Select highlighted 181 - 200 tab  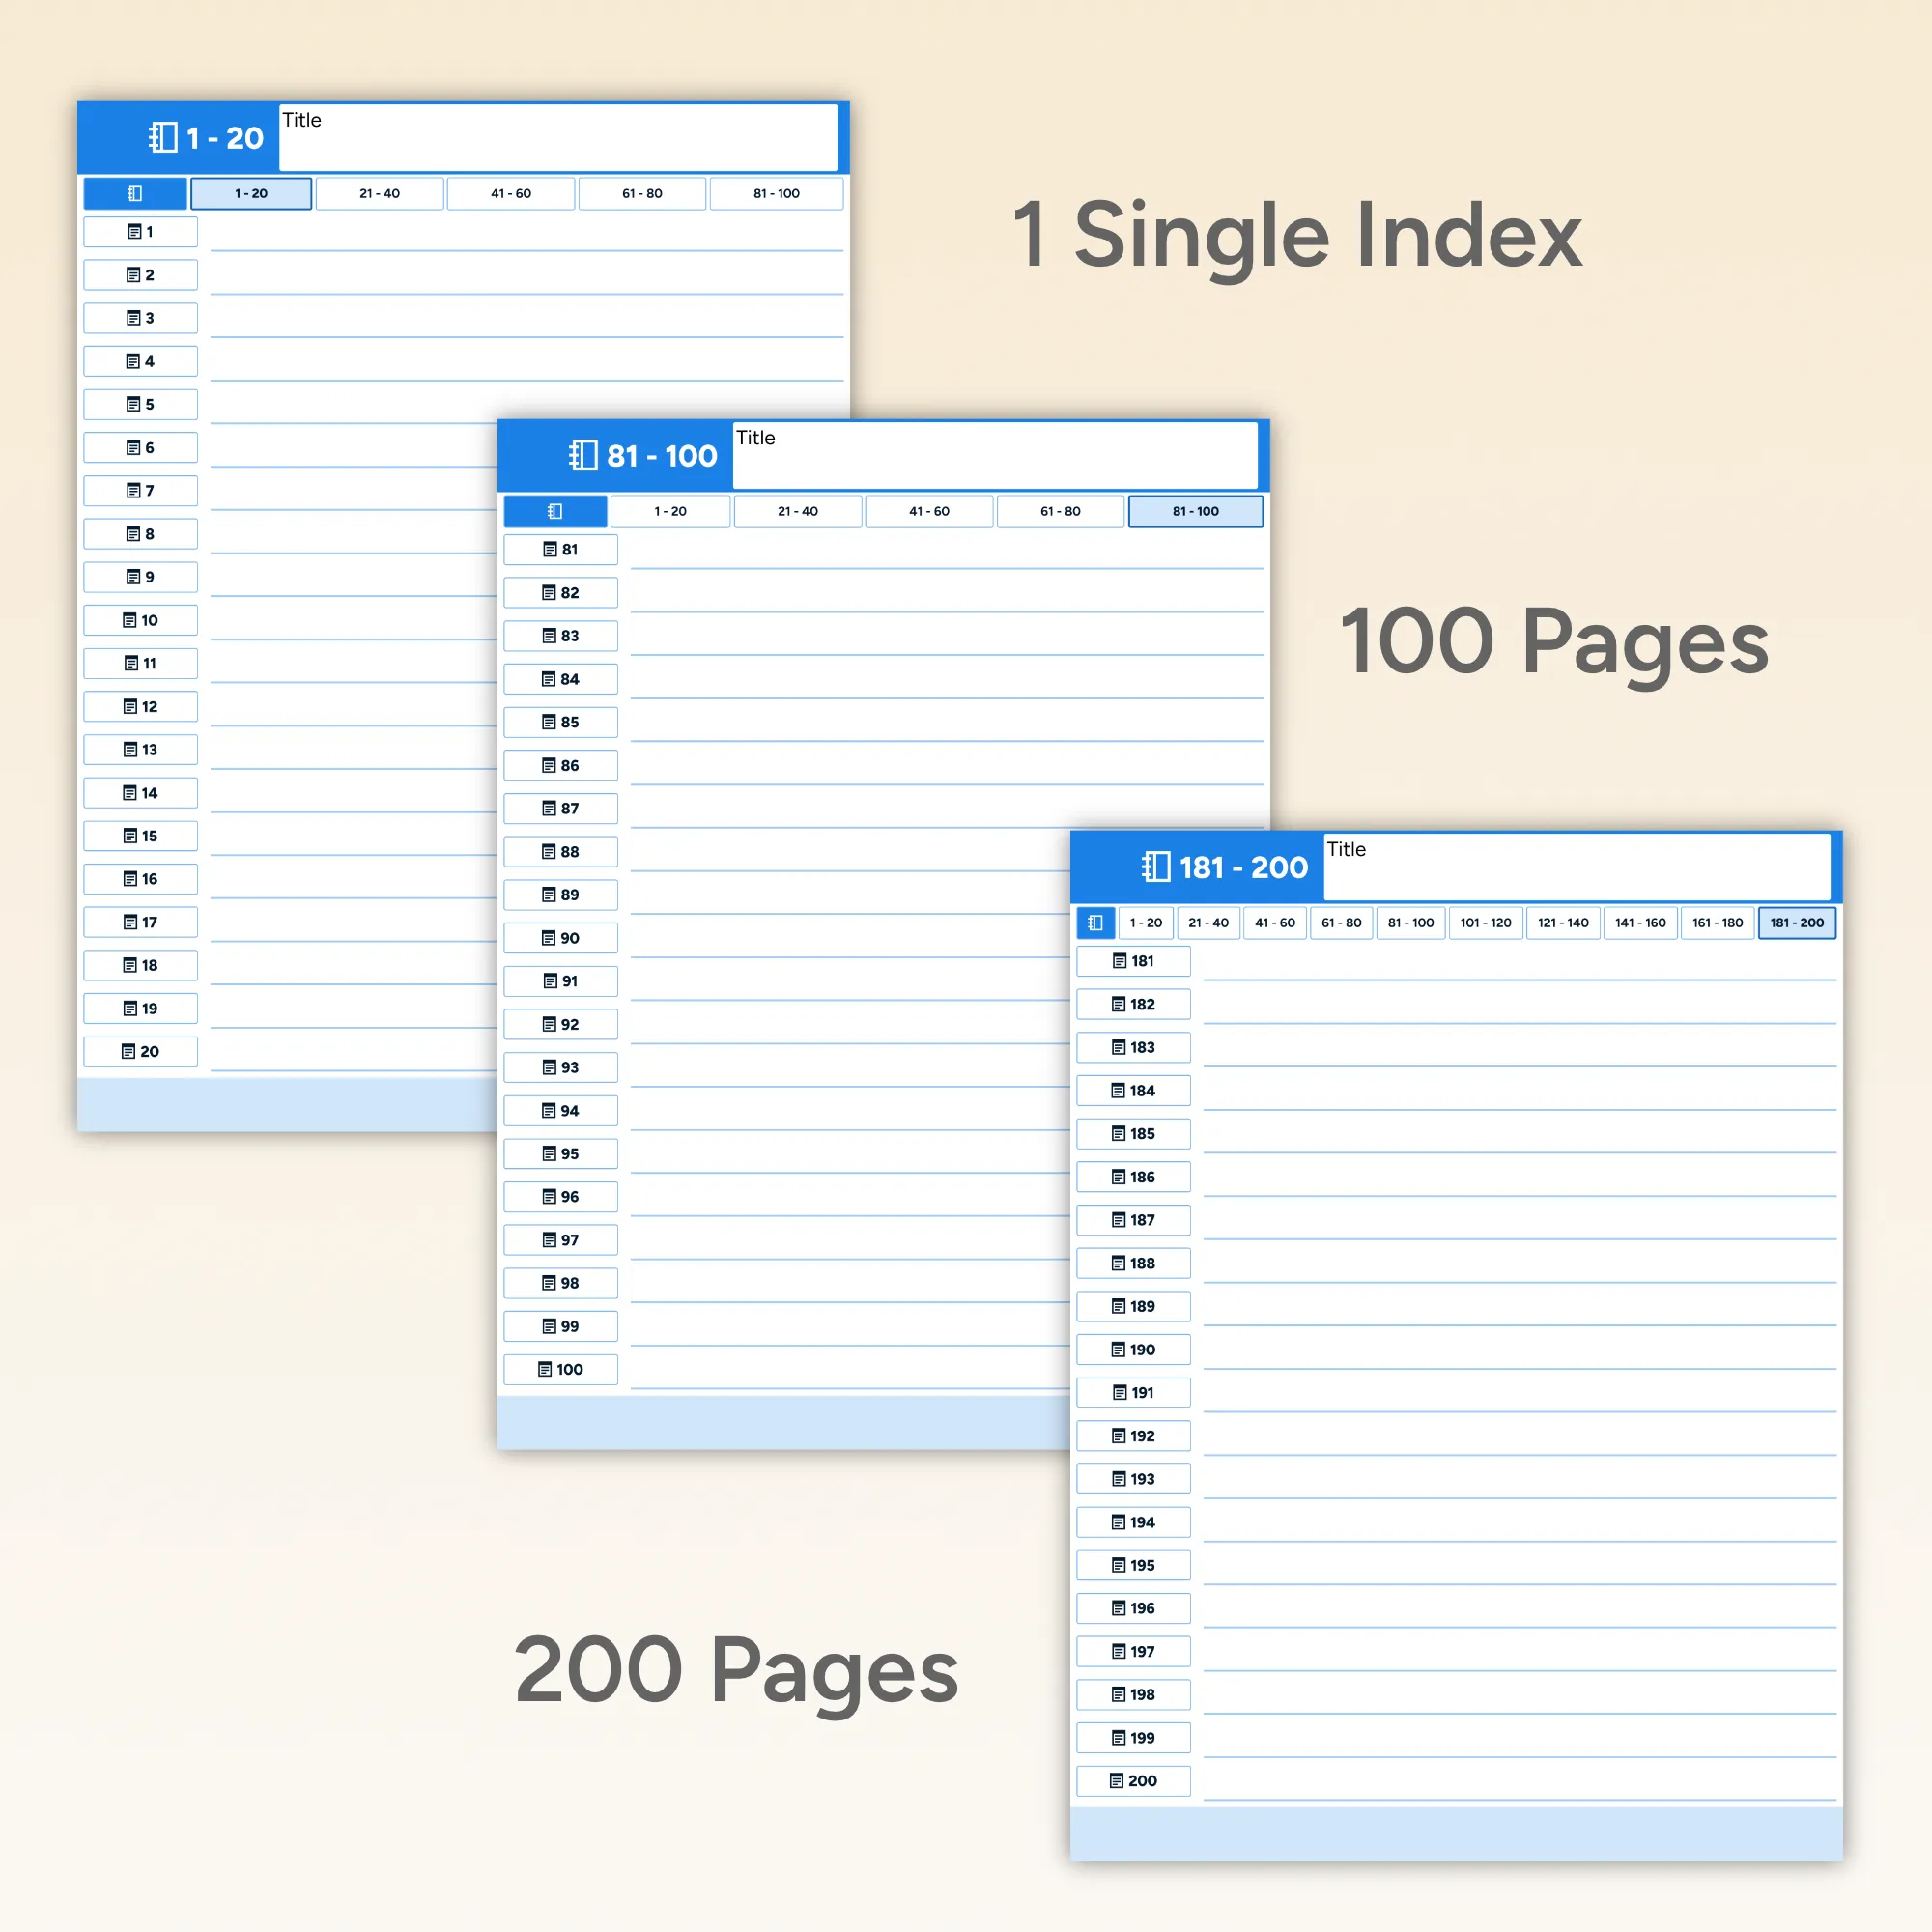coord(1796,922)
